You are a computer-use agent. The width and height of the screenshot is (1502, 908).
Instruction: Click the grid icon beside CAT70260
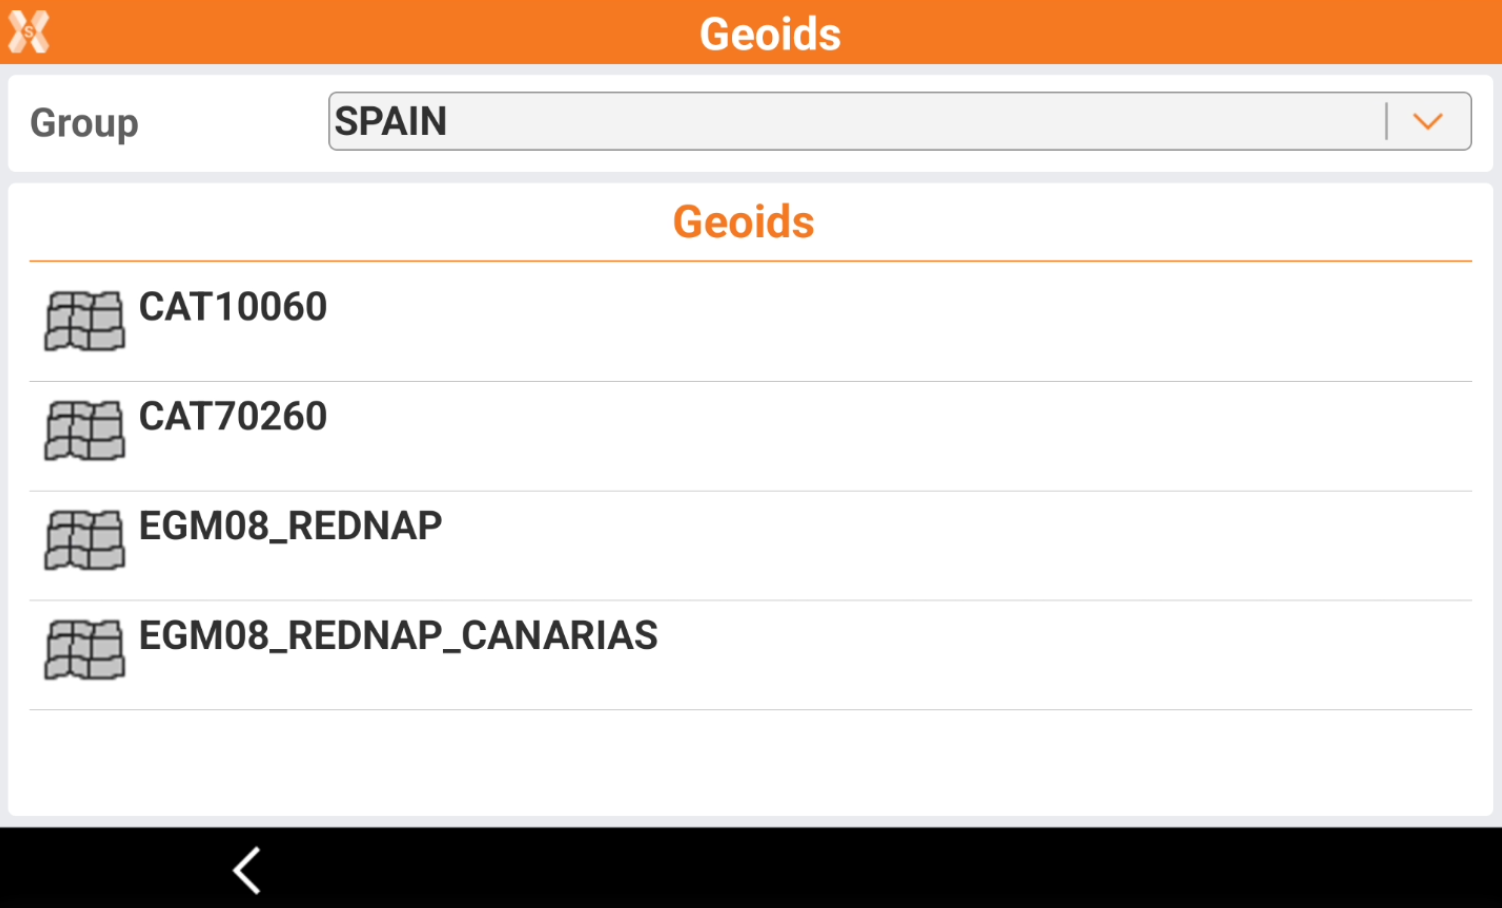(x=85, y=431)
